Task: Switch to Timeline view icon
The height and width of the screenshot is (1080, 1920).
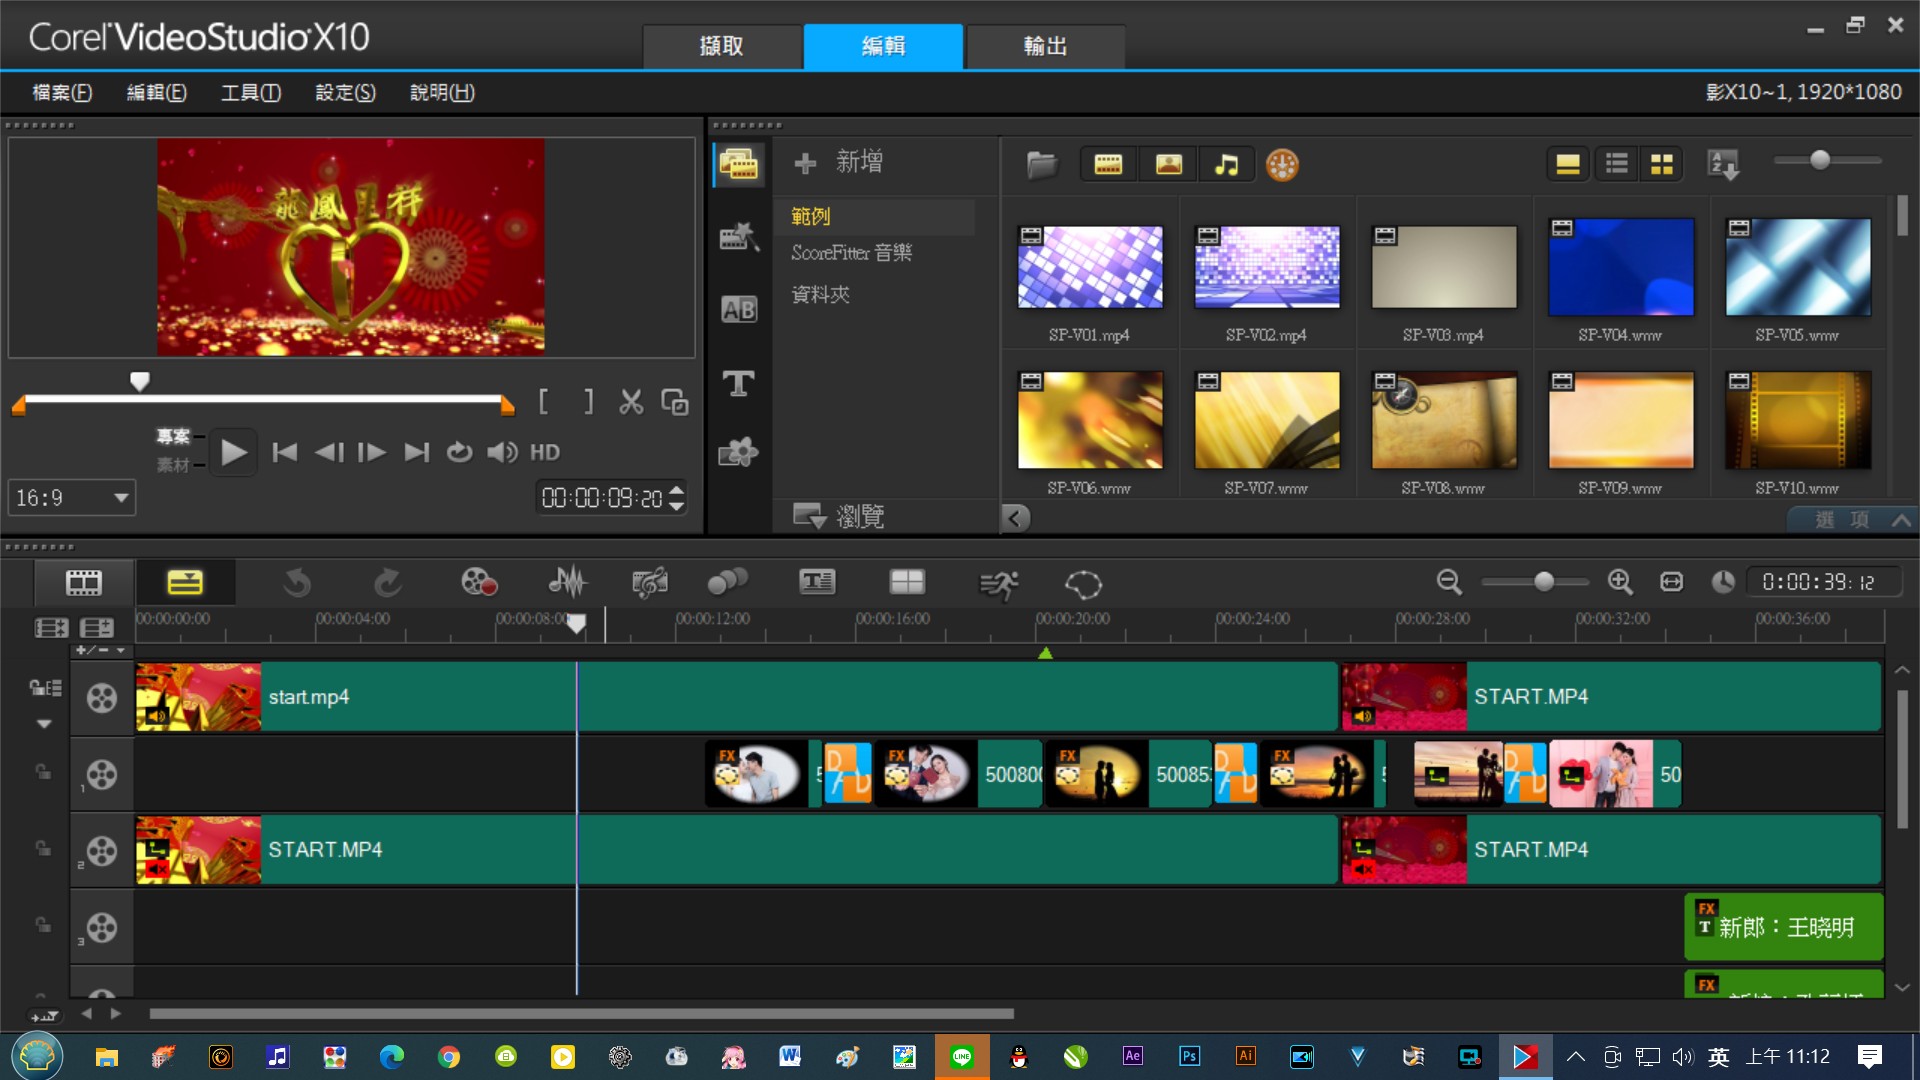Action: click(185, 583)
